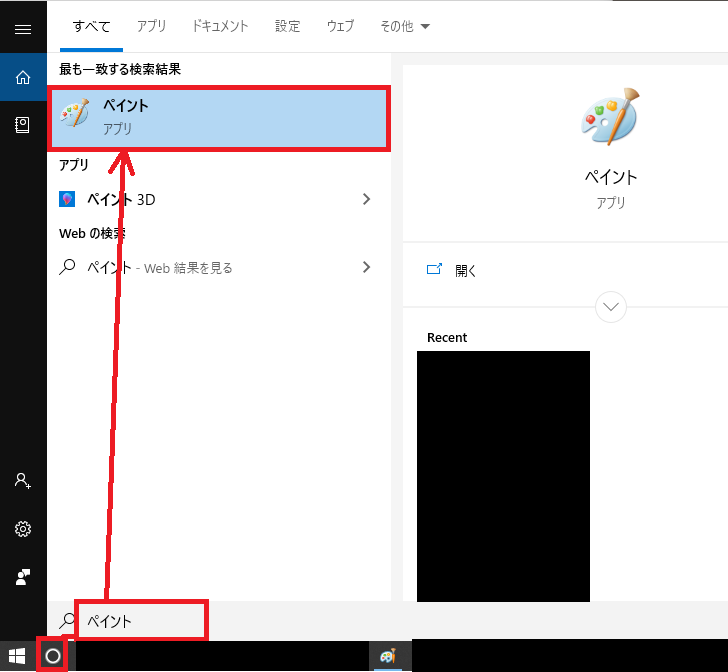Select ペイント - Web 結果を見る result

(219, 267)
